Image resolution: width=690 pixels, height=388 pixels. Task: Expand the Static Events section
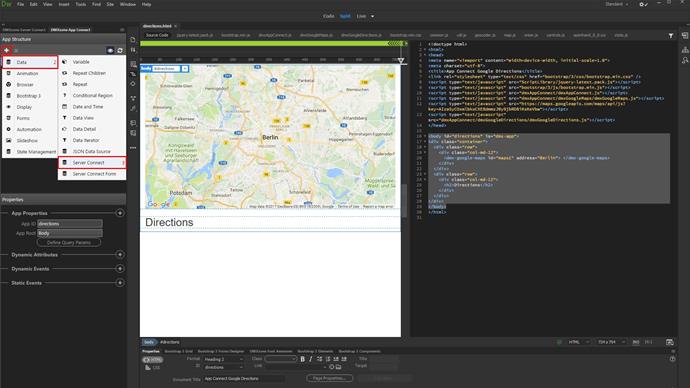tap(120, 283)
